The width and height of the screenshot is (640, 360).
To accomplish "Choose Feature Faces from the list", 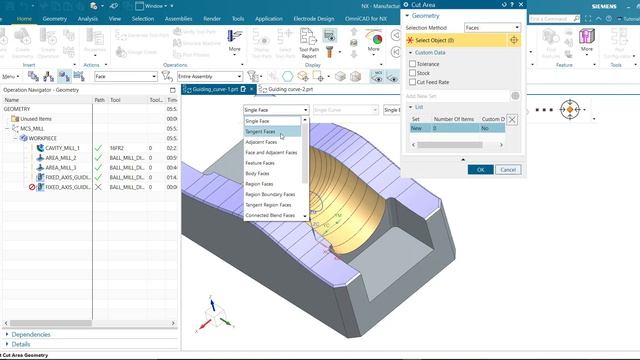I will [272, 163].
